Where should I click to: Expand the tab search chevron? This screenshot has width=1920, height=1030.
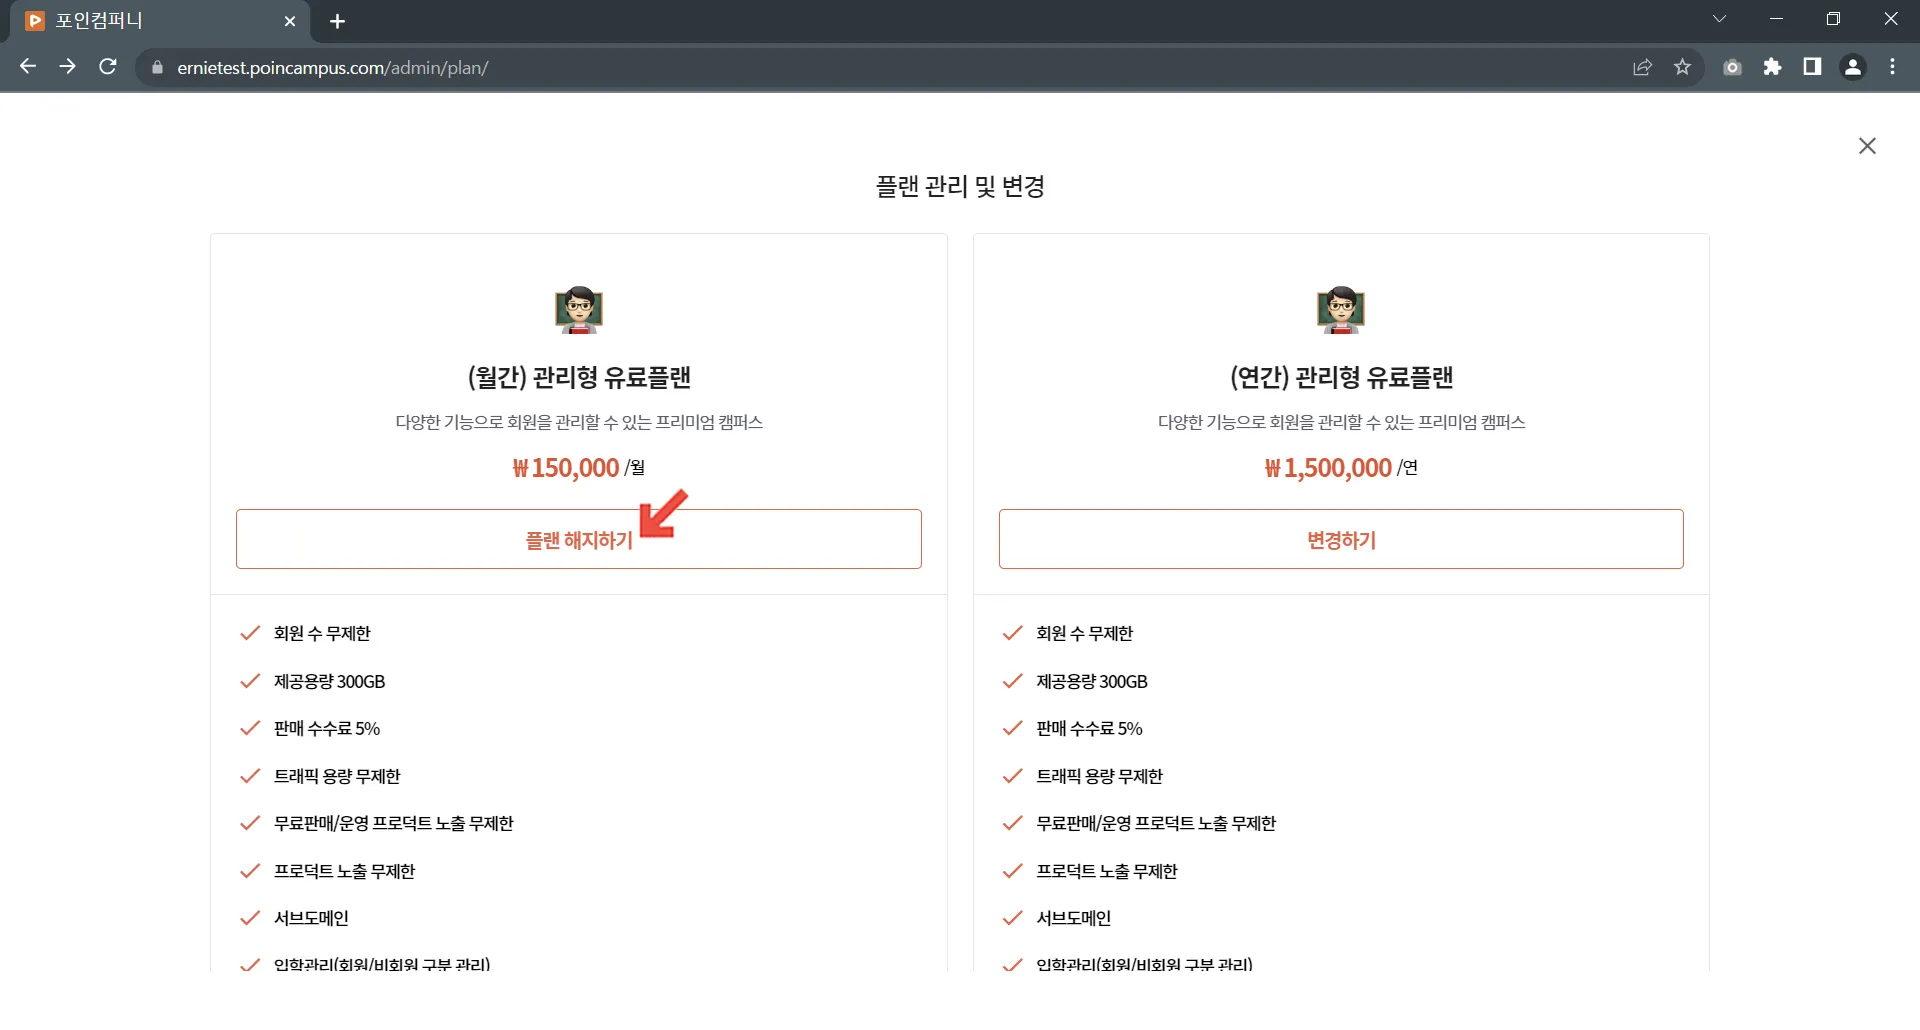click(x=1719, y=19)
